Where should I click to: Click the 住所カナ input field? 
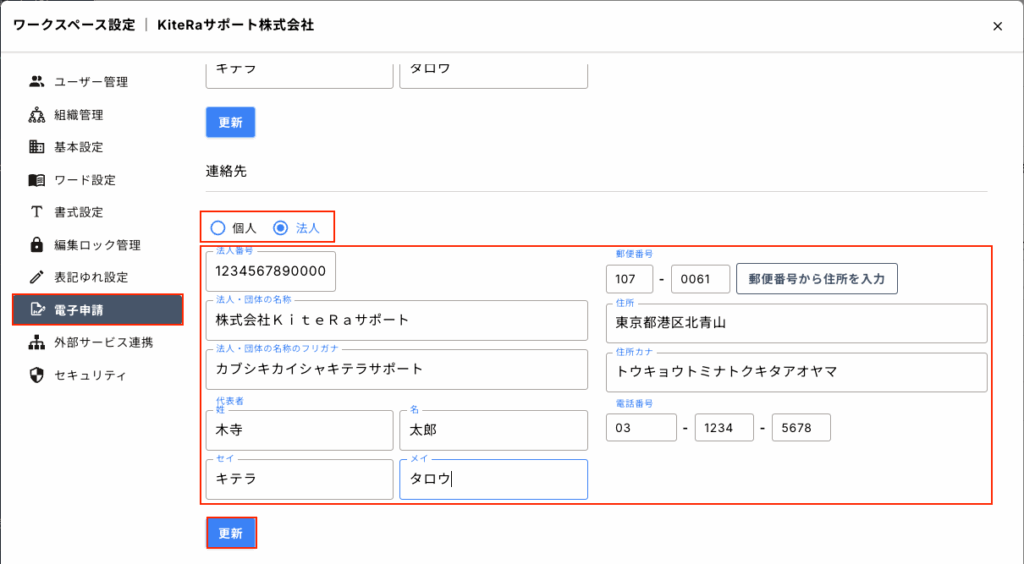point(796,372)
